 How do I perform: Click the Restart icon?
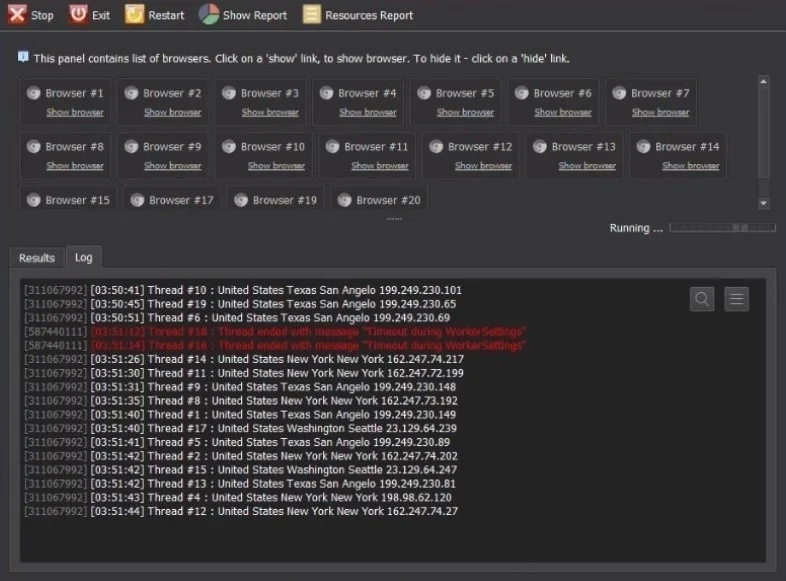[x=134, y=15]
